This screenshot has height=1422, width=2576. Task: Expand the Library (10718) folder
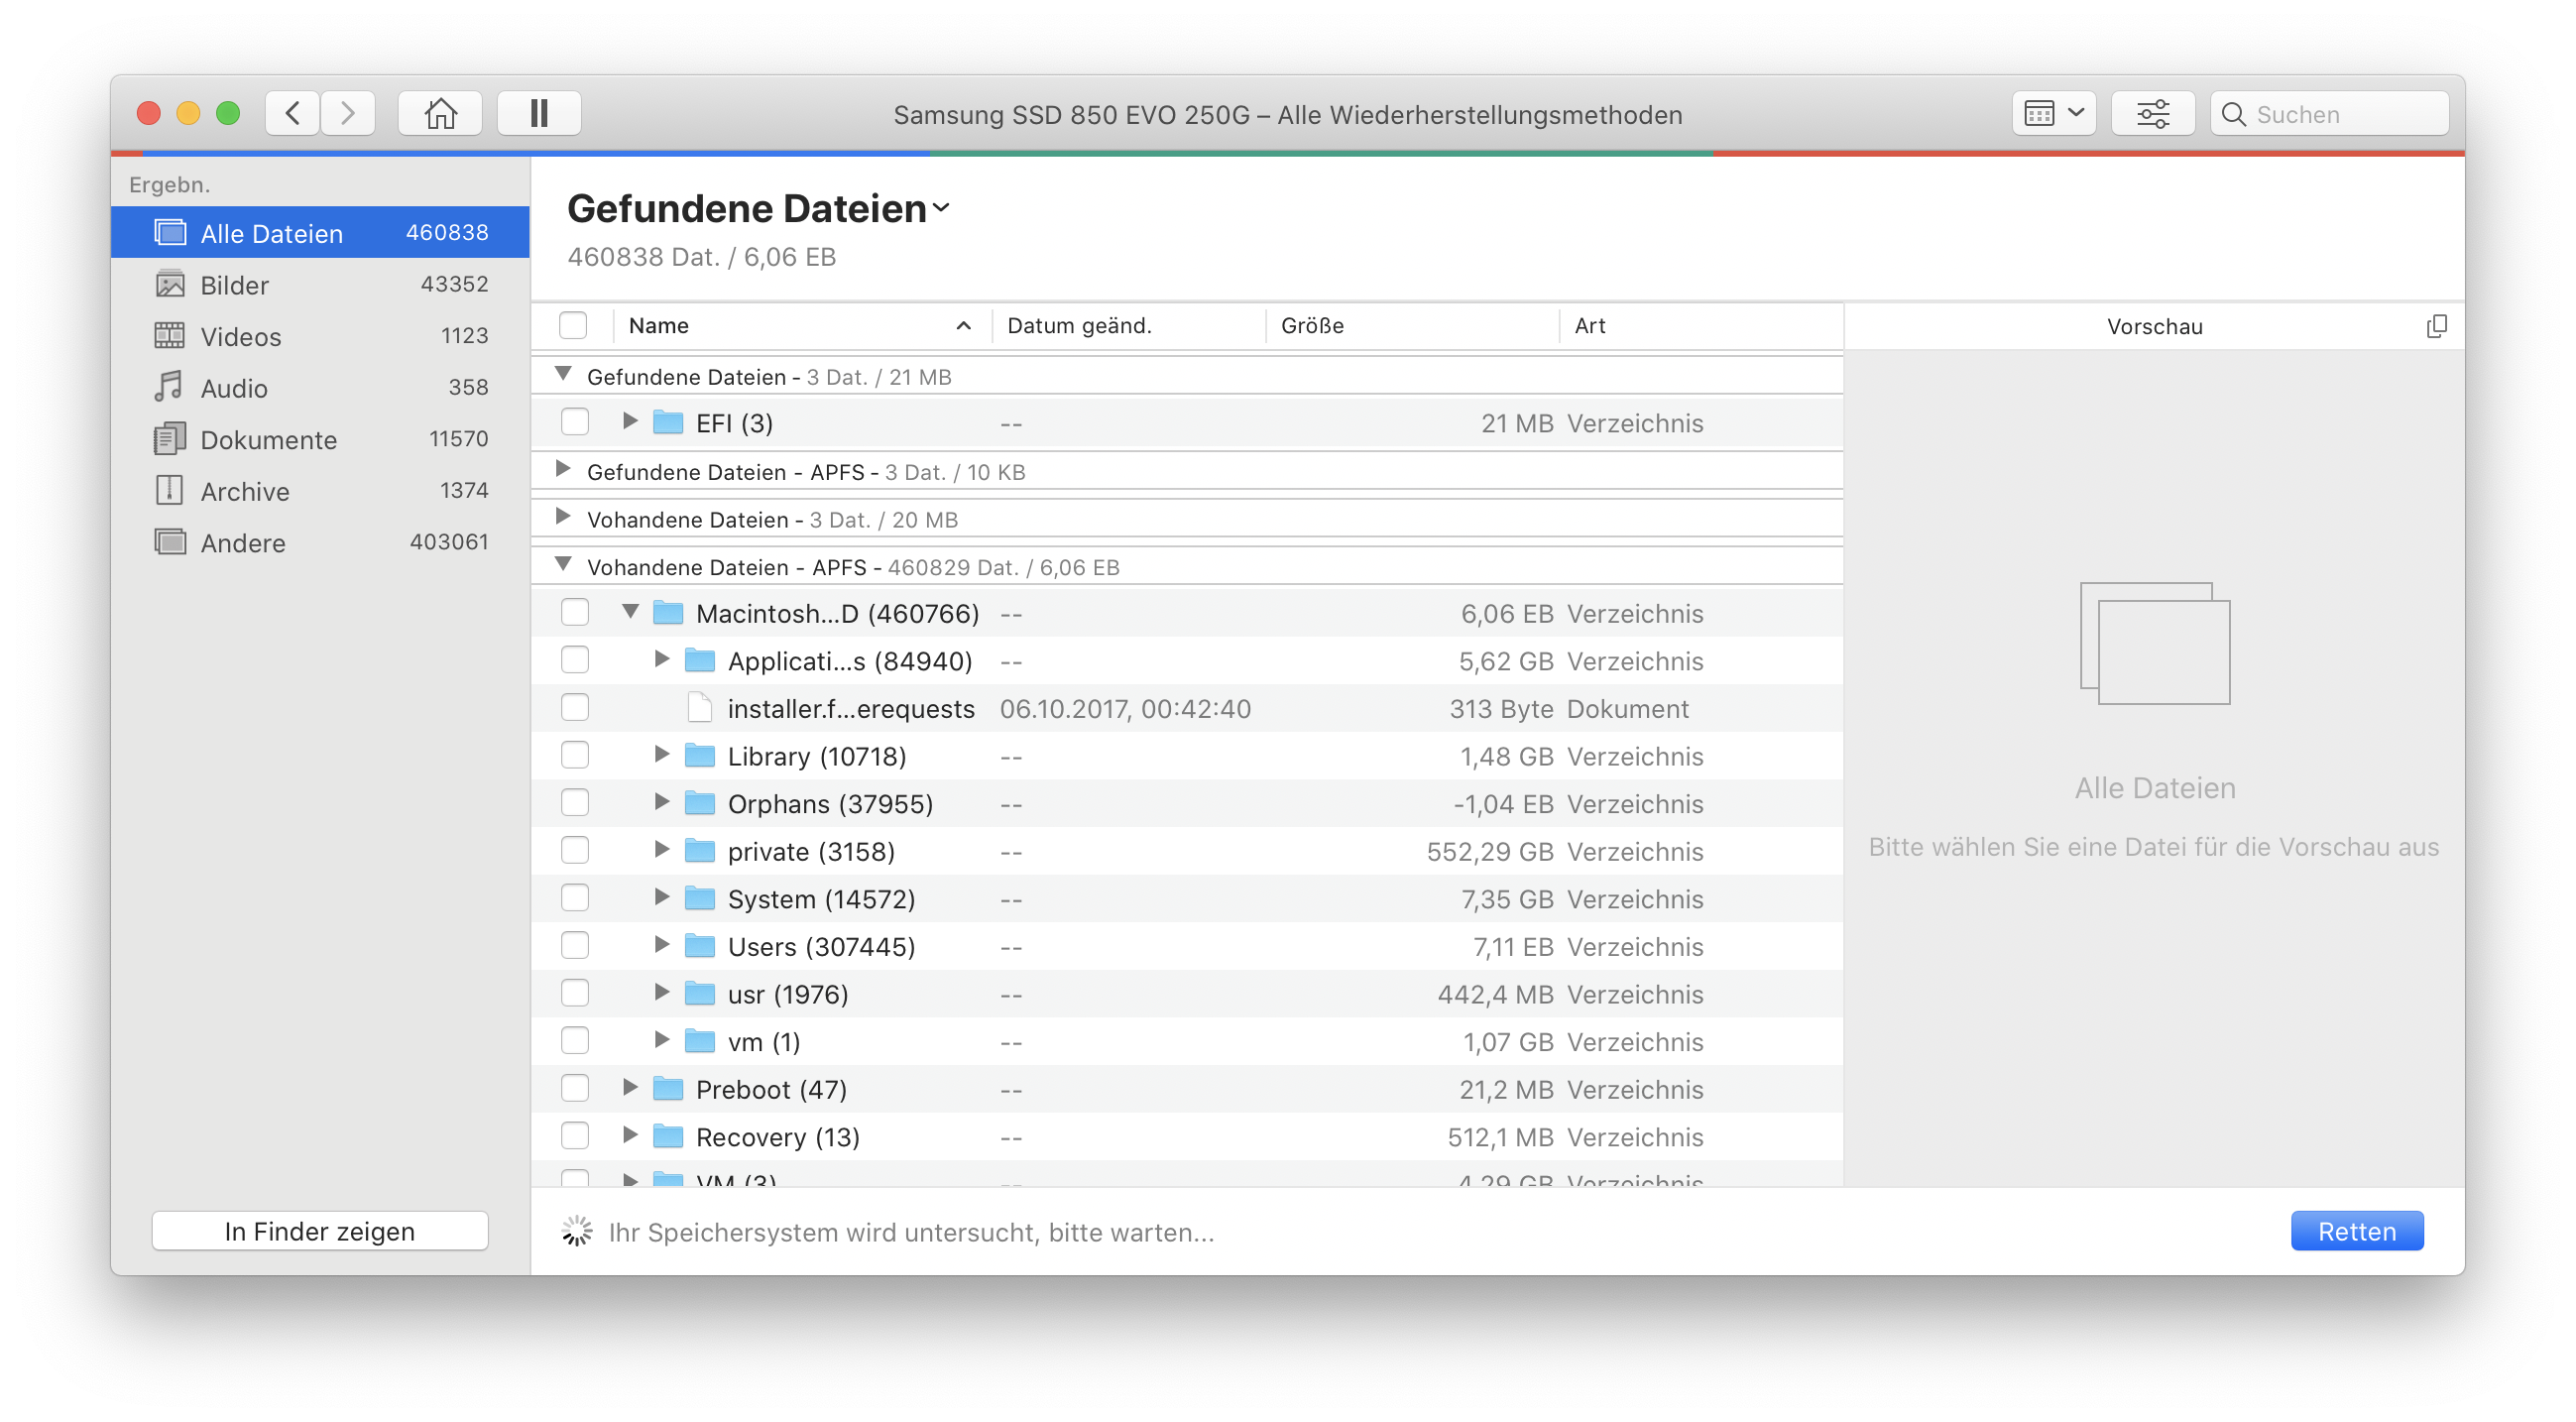662,754
